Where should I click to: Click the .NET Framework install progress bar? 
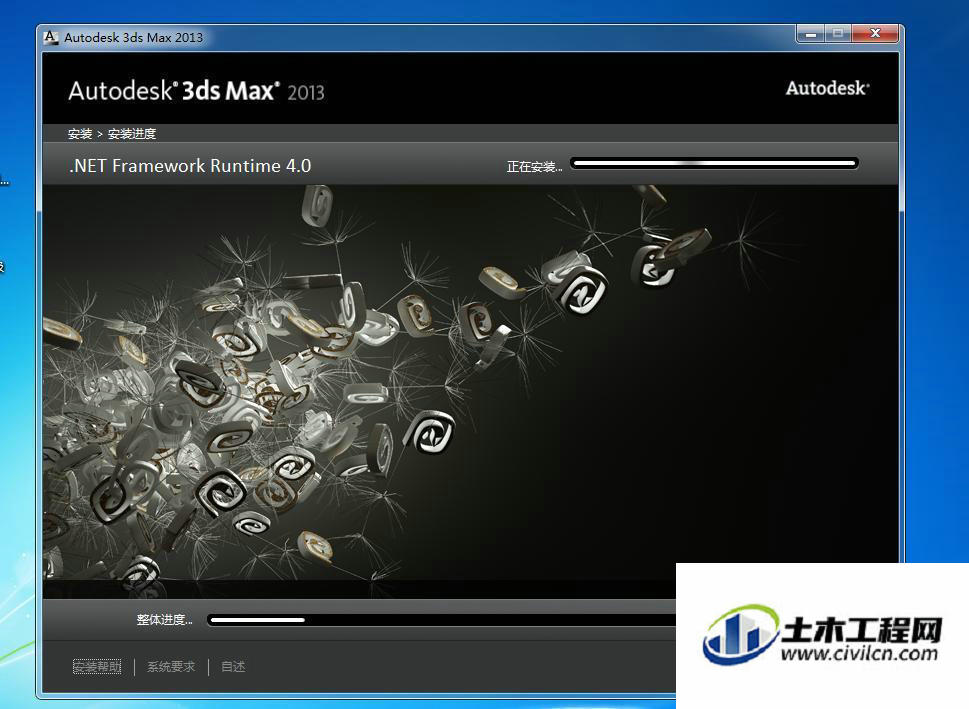714,164
